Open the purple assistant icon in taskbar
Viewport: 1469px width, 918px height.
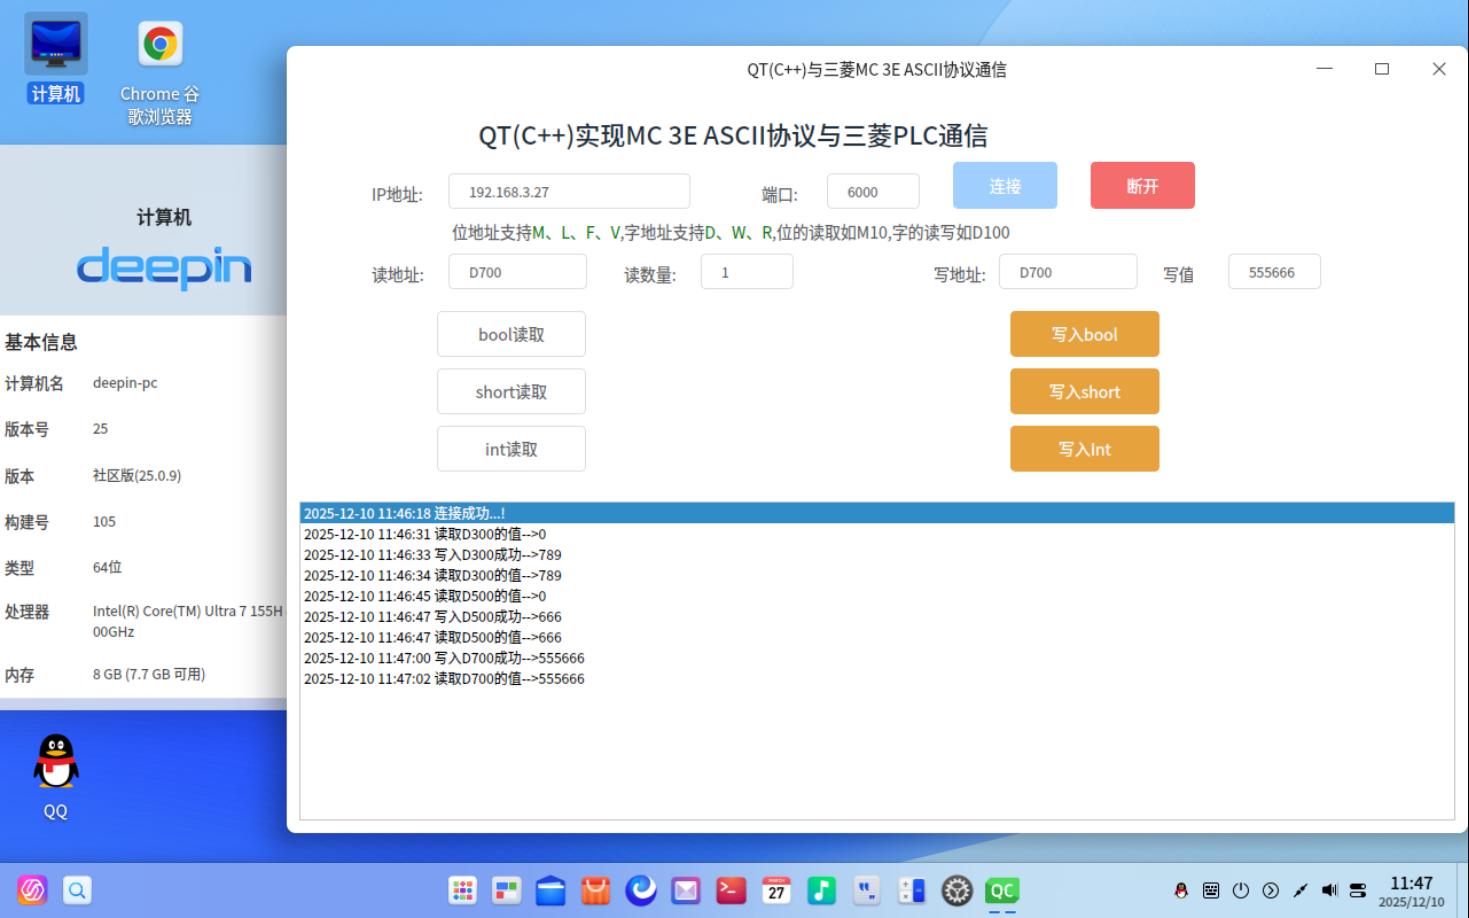click(x=33, y=889)
